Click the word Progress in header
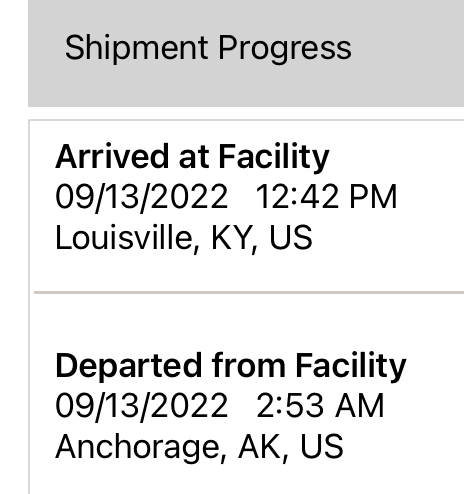 point(285,48)
